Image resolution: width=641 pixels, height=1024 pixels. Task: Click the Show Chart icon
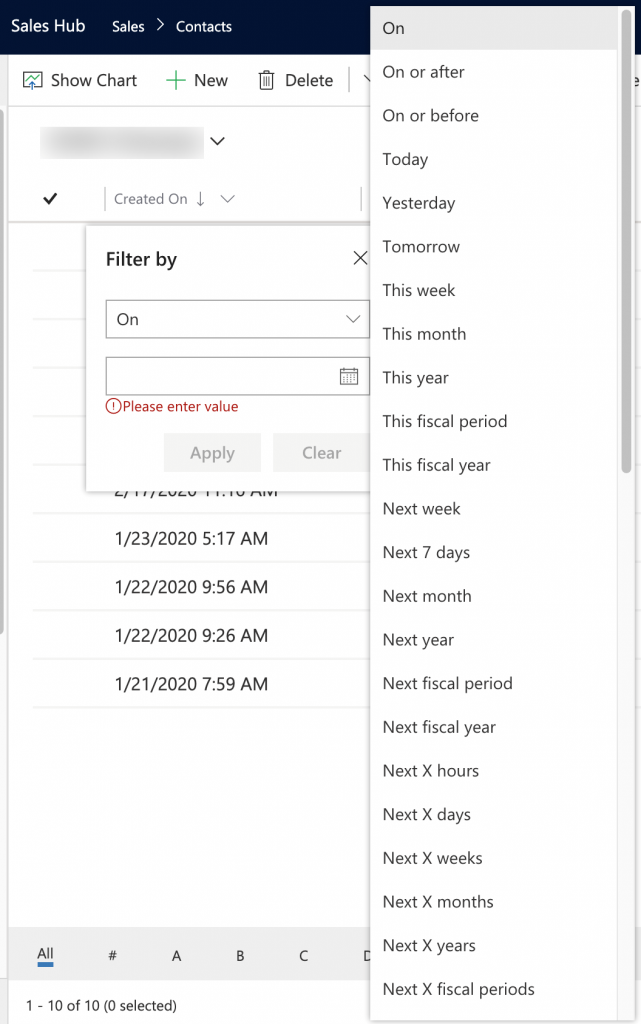point(30,79)
